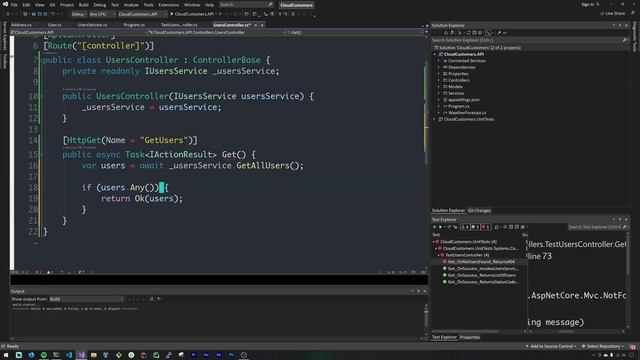Toggle the total tests filter badge showing 4

point(464,227)
